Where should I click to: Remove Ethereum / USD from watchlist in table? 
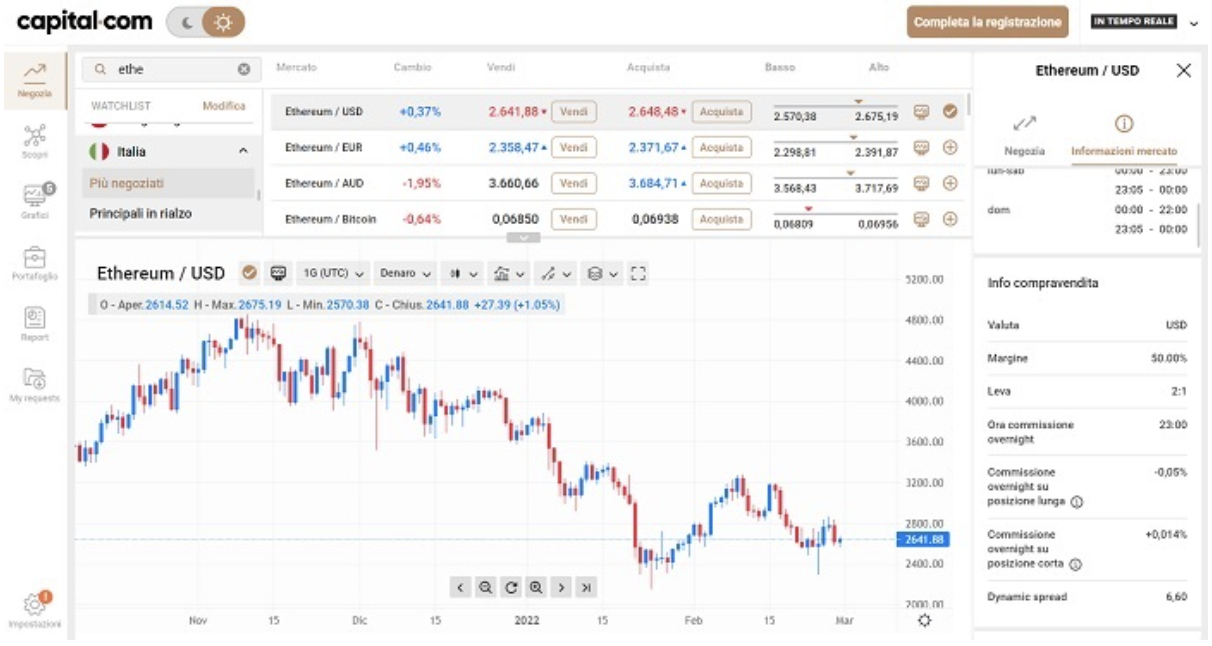950,112
